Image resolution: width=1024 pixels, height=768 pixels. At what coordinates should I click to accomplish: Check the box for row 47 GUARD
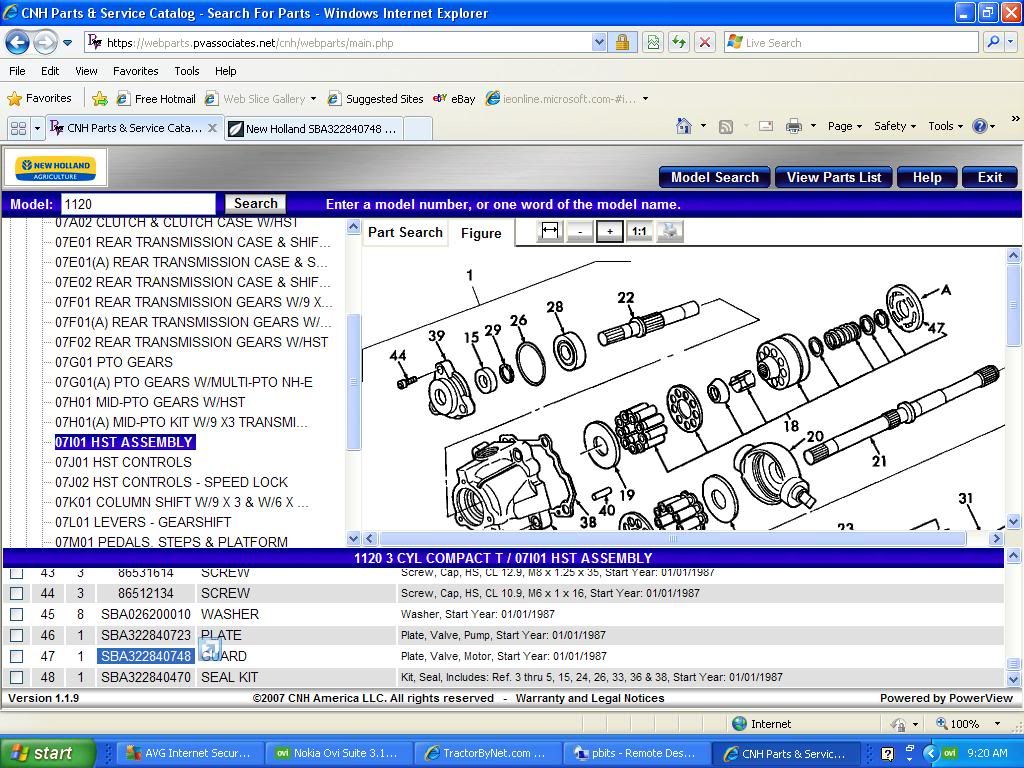point(16,656)
